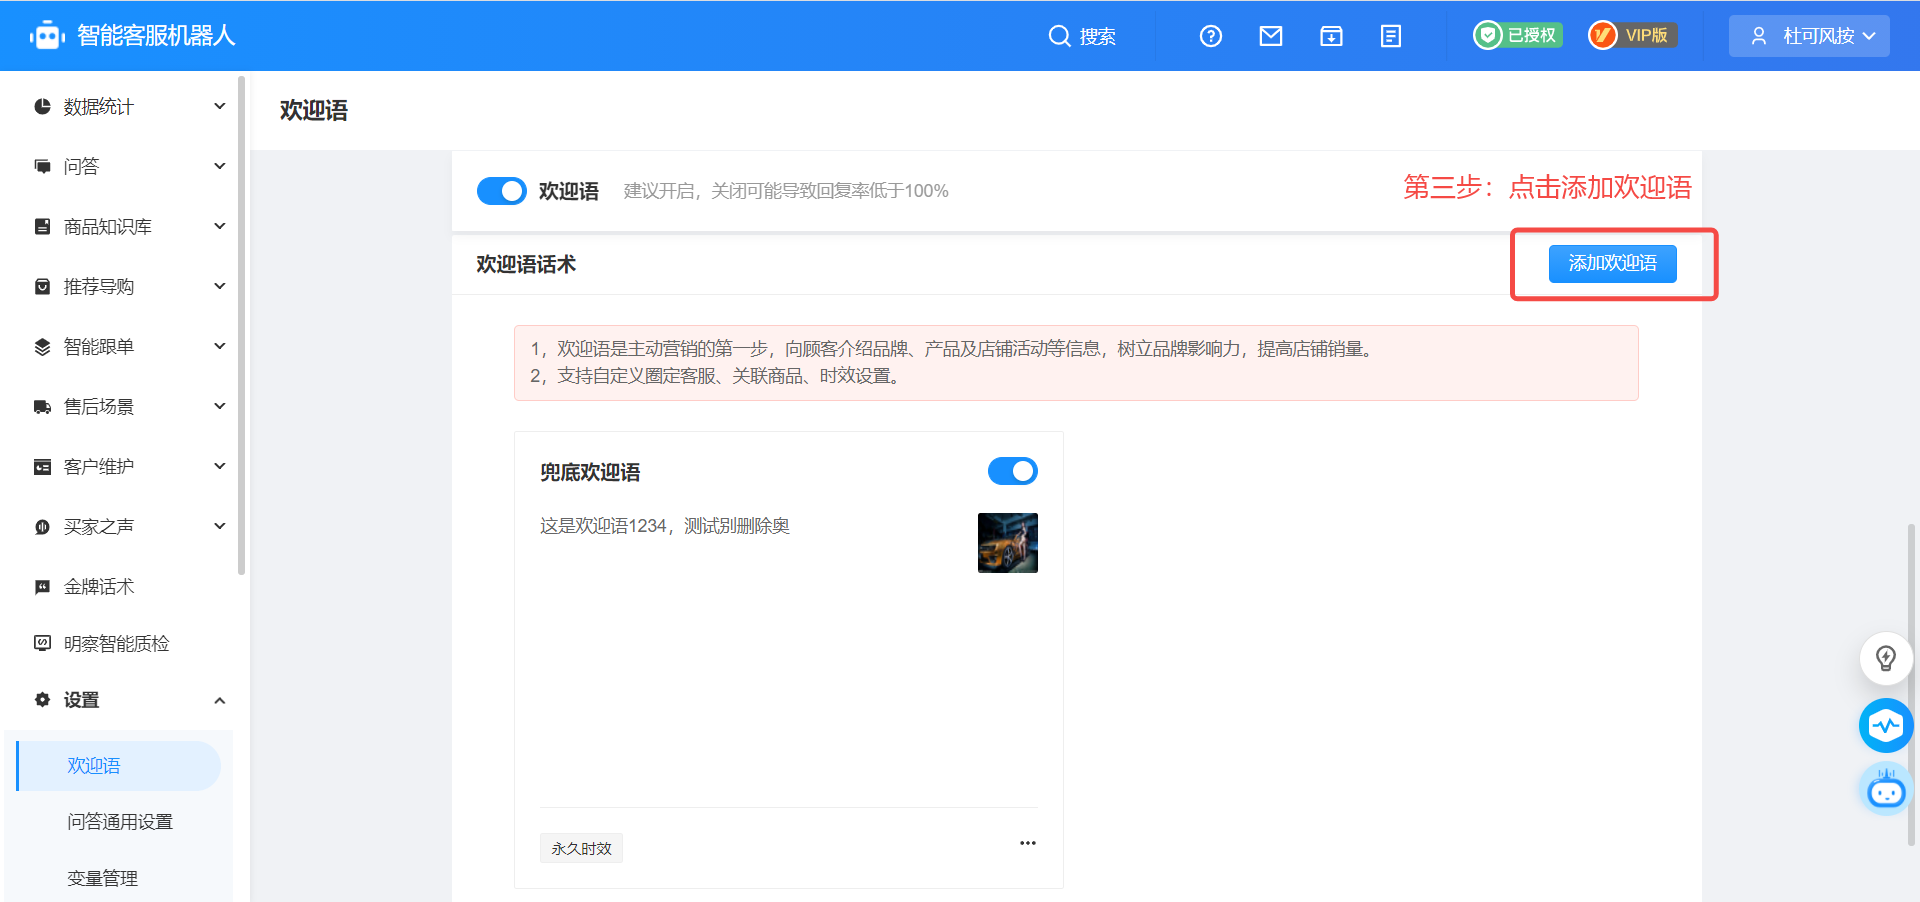Click the download box icon in header
The height and width of the screenshot is (902, 1920).
[1331, 36]
